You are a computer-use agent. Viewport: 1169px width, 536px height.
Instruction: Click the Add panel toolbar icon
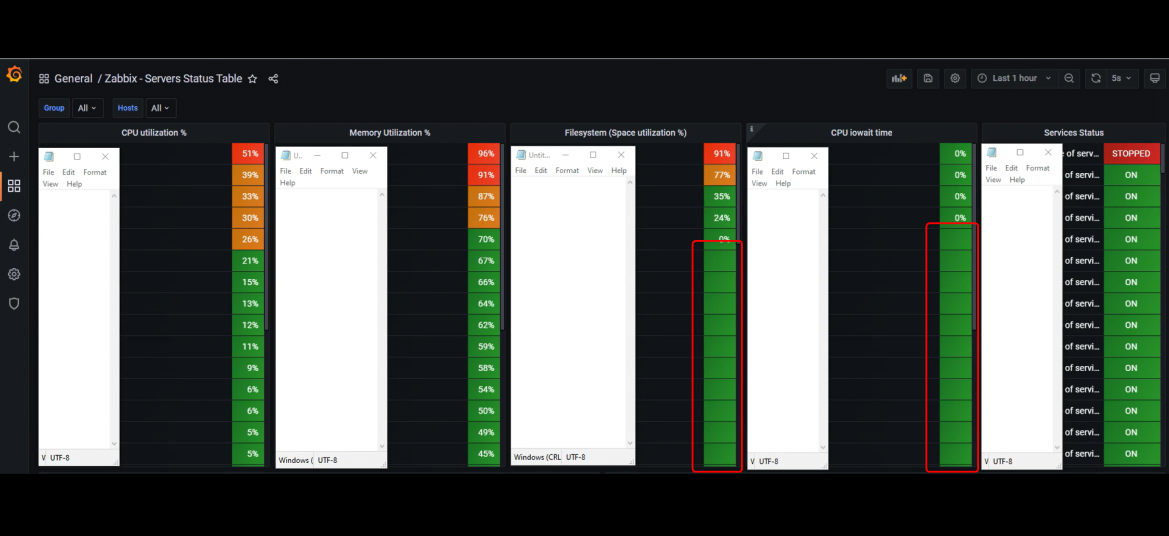tap(900, 78)
